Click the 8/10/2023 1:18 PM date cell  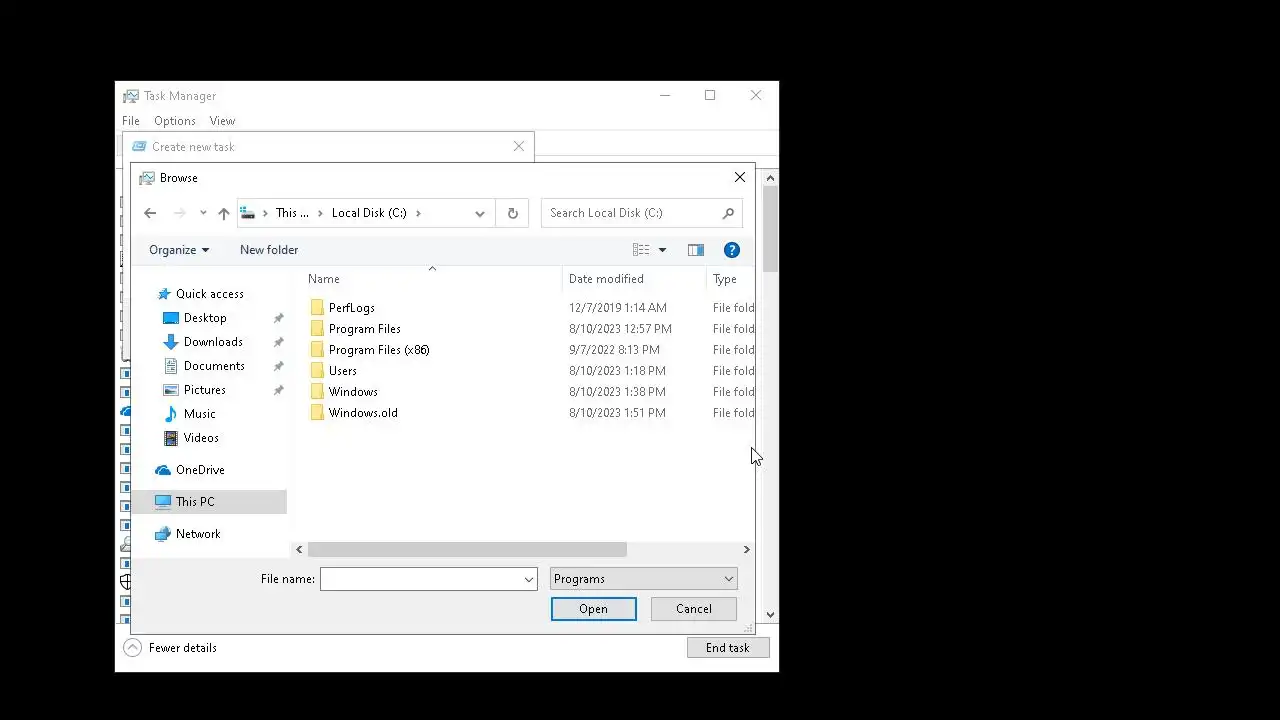pos(618,371)
